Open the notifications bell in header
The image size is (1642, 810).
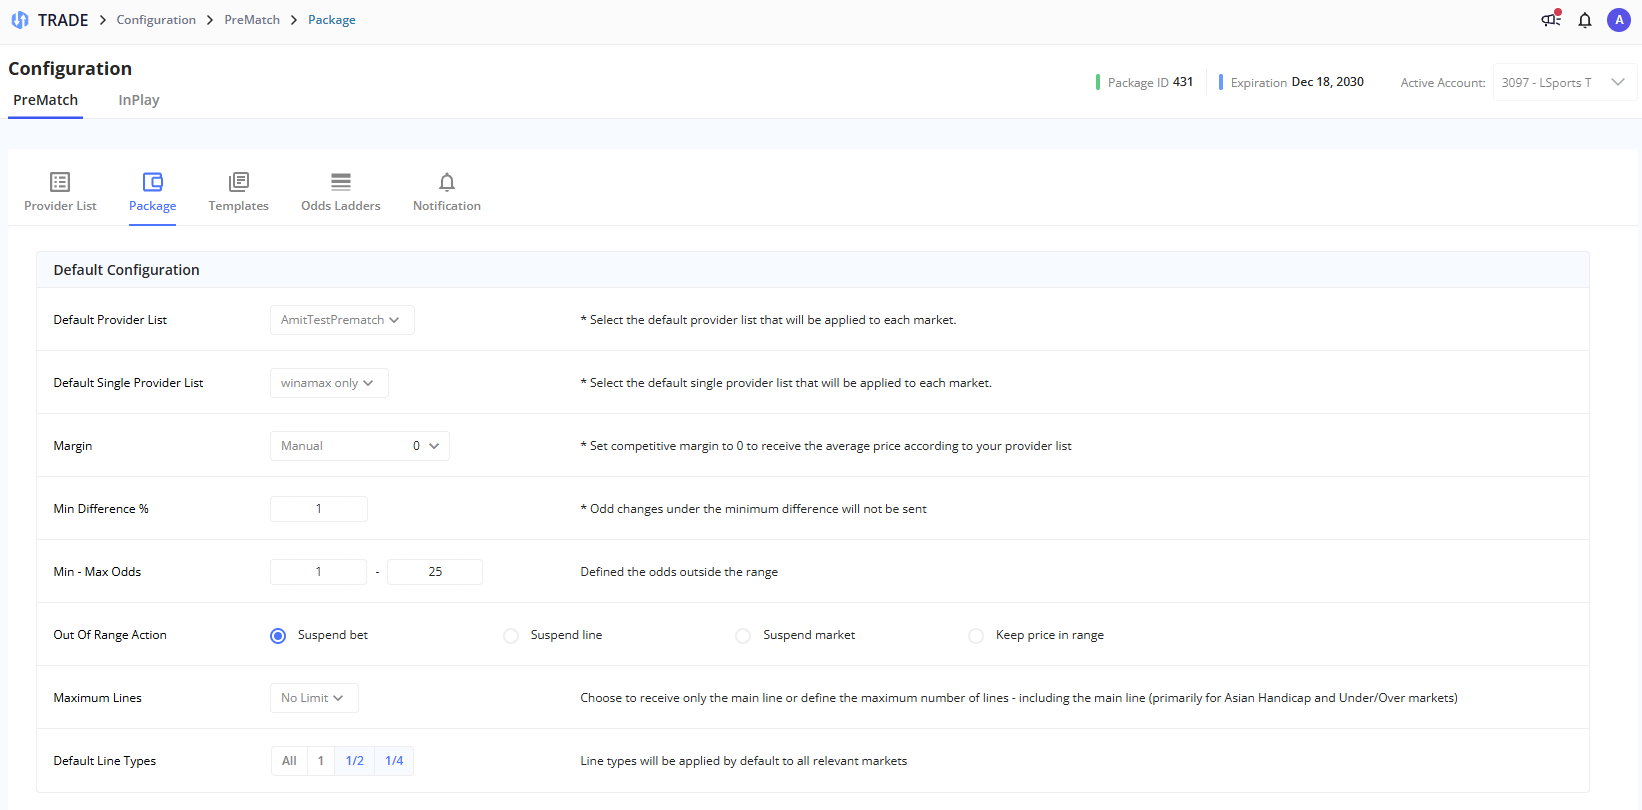coord(1585,20)
